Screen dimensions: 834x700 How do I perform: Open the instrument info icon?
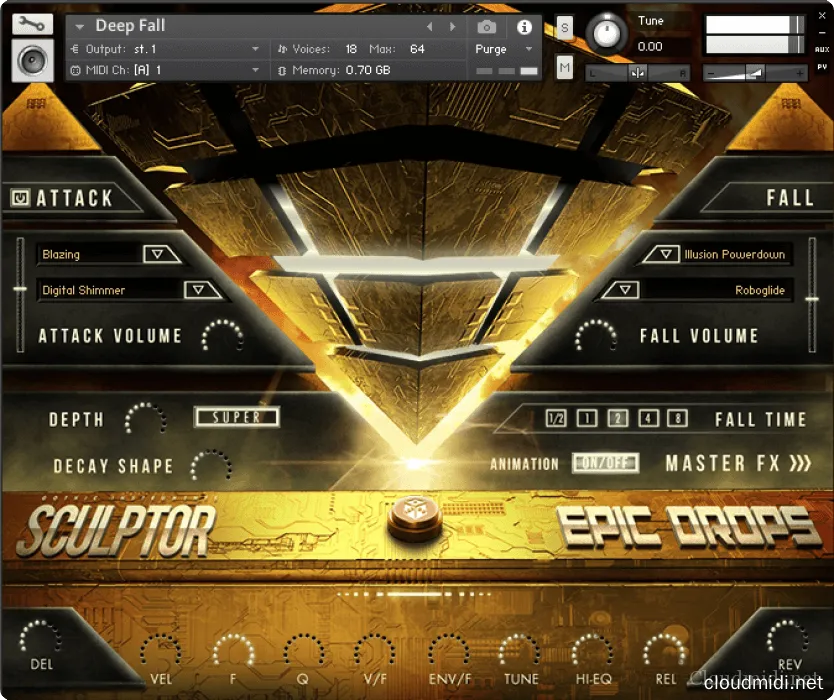(524, 27)
